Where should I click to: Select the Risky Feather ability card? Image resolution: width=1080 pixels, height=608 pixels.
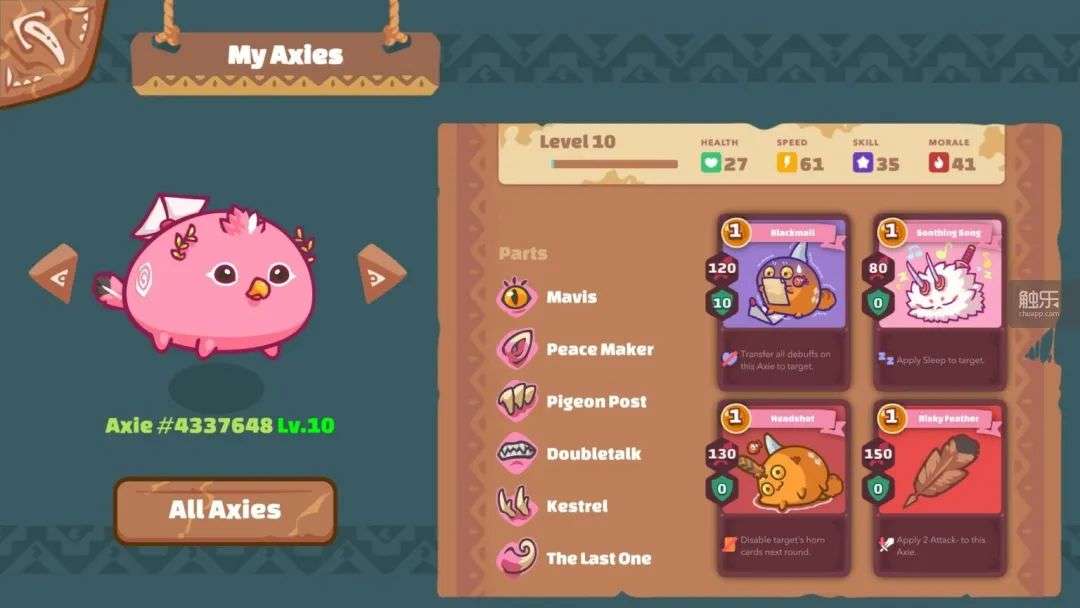[939, 488]
